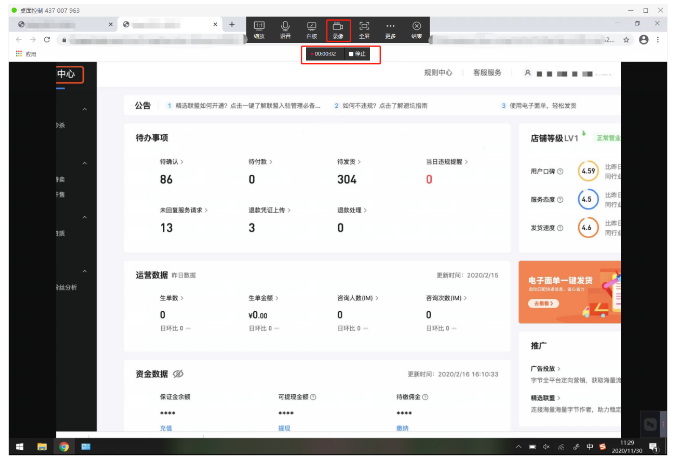Viewport: 676px width, 459px height.
Task: Open the 咨询次数(IM) metric link
Action: [x=447, y=298]
